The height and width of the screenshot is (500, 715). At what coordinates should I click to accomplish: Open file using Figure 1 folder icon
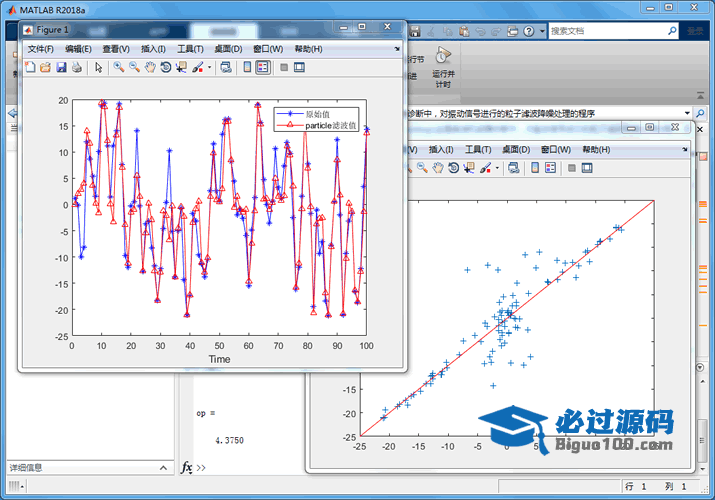point(45,68)
